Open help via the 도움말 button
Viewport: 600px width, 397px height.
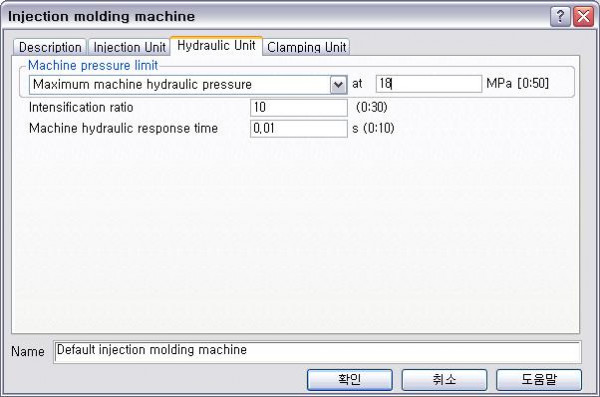(x=539, y=379)
